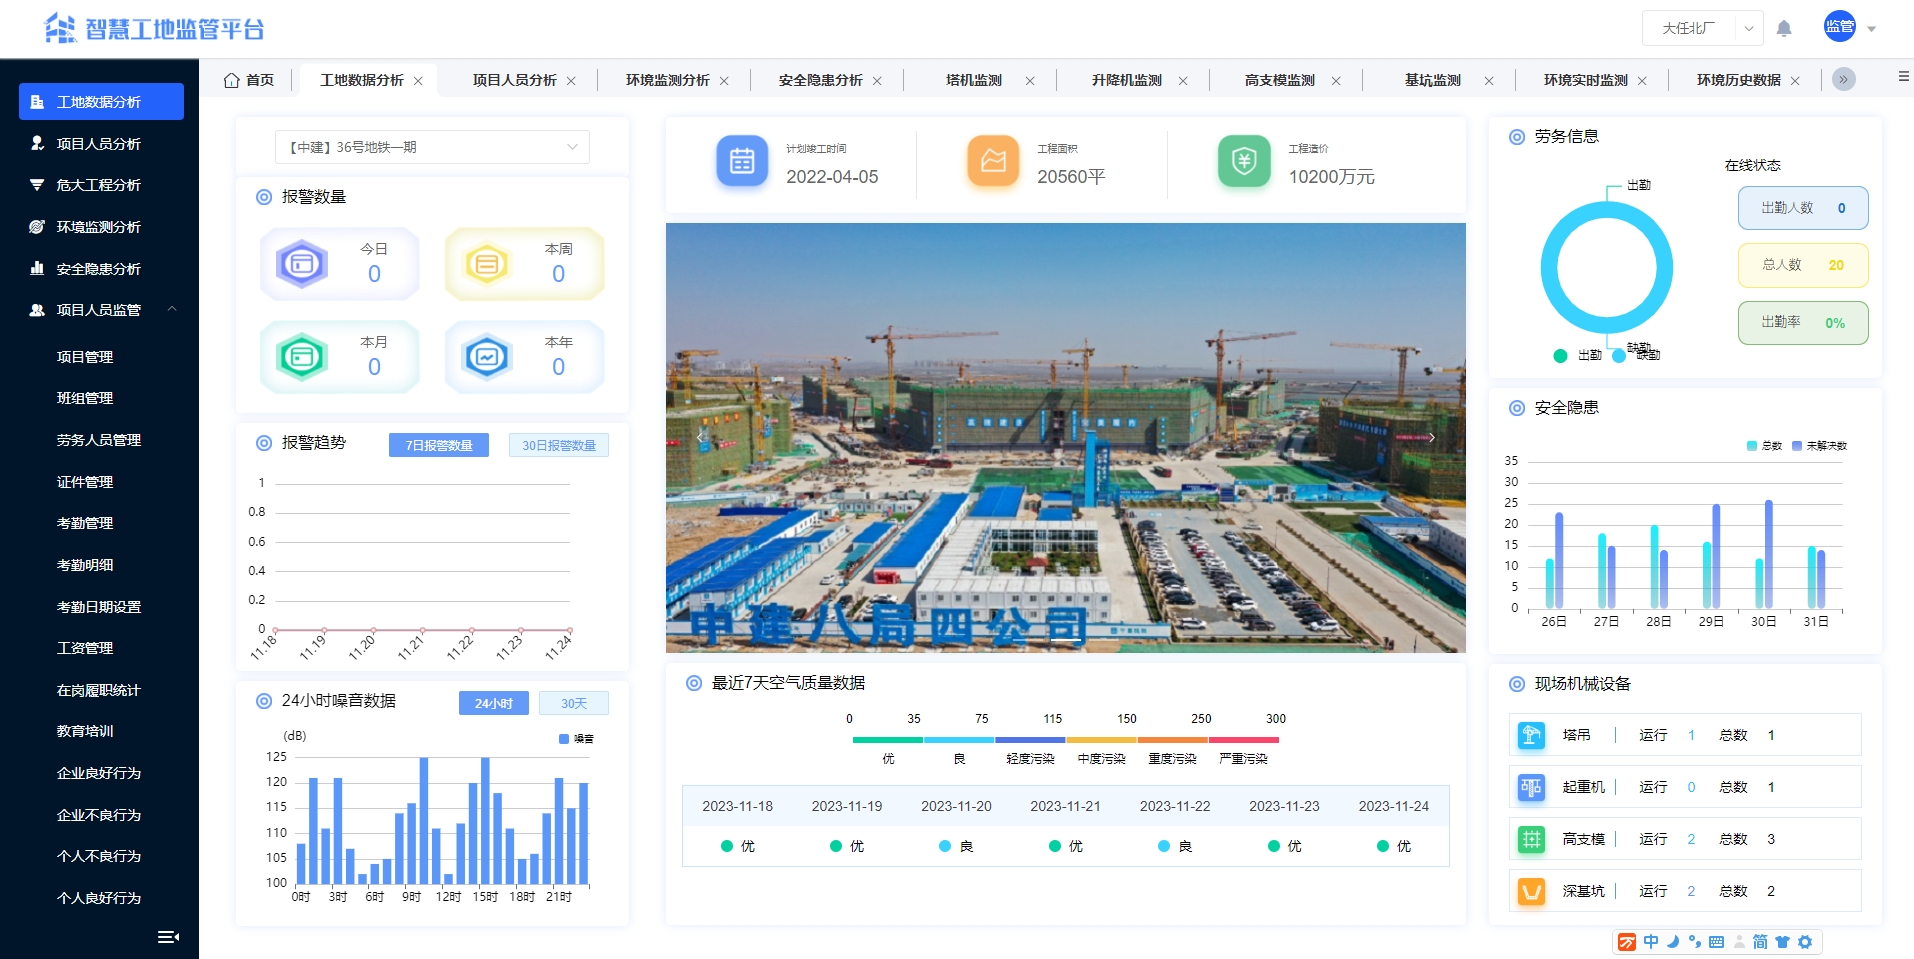Click the 本月 alarm count green icon
The height and width of the screenshot is (959, 1914).
[x=302, y=357]
